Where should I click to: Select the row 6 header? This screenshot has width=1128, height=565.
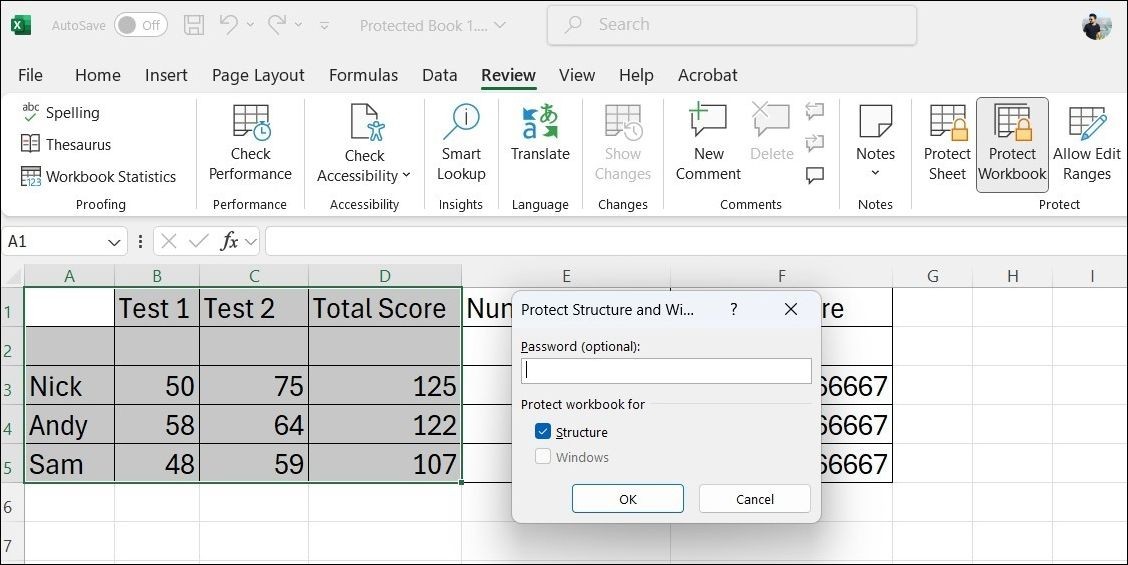tap(12, 507)
